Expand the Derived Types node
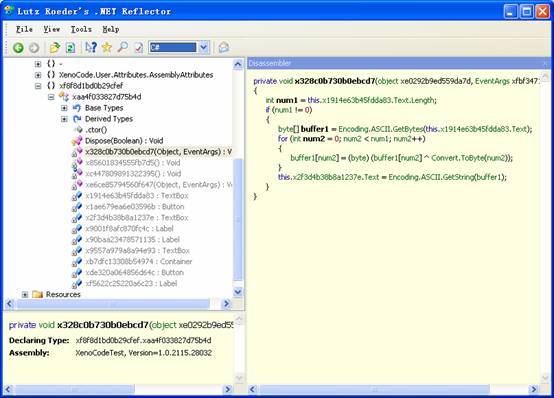This screenshot has width=554, height=398. click(x=64, y=119)
